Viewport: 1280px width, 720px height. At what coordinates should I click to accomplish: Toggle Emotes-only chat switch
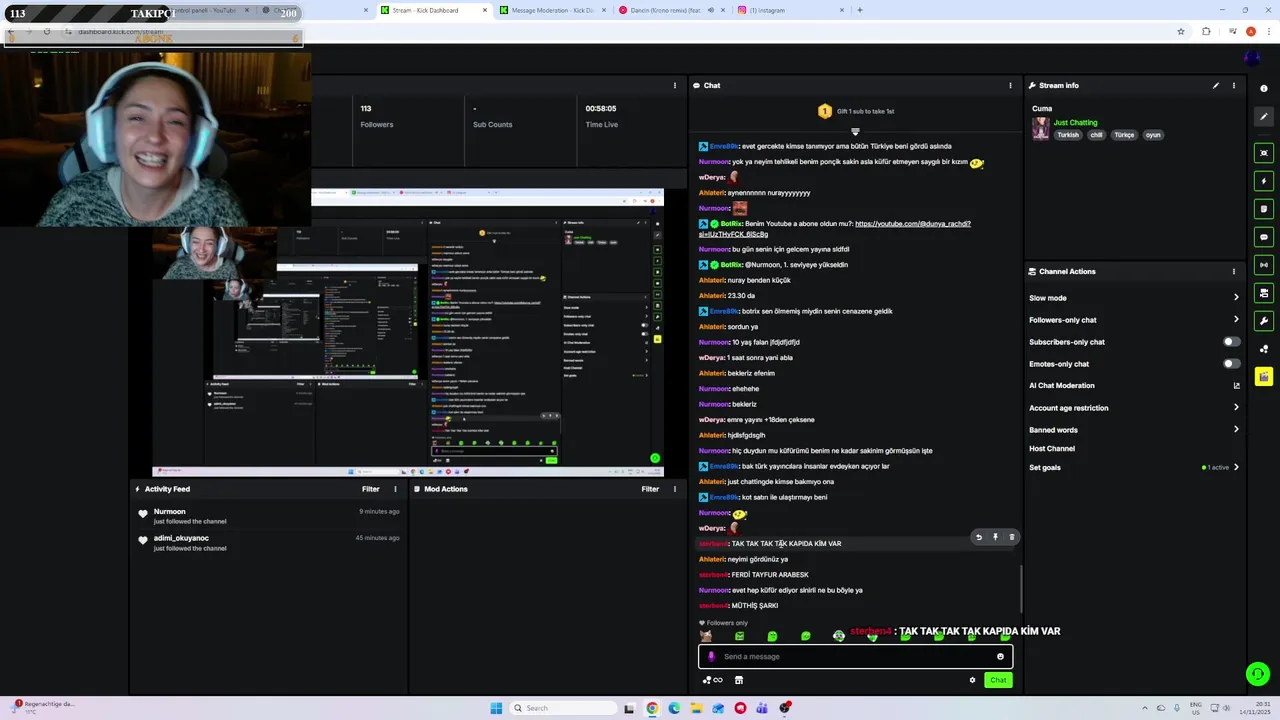[1232, 364]
